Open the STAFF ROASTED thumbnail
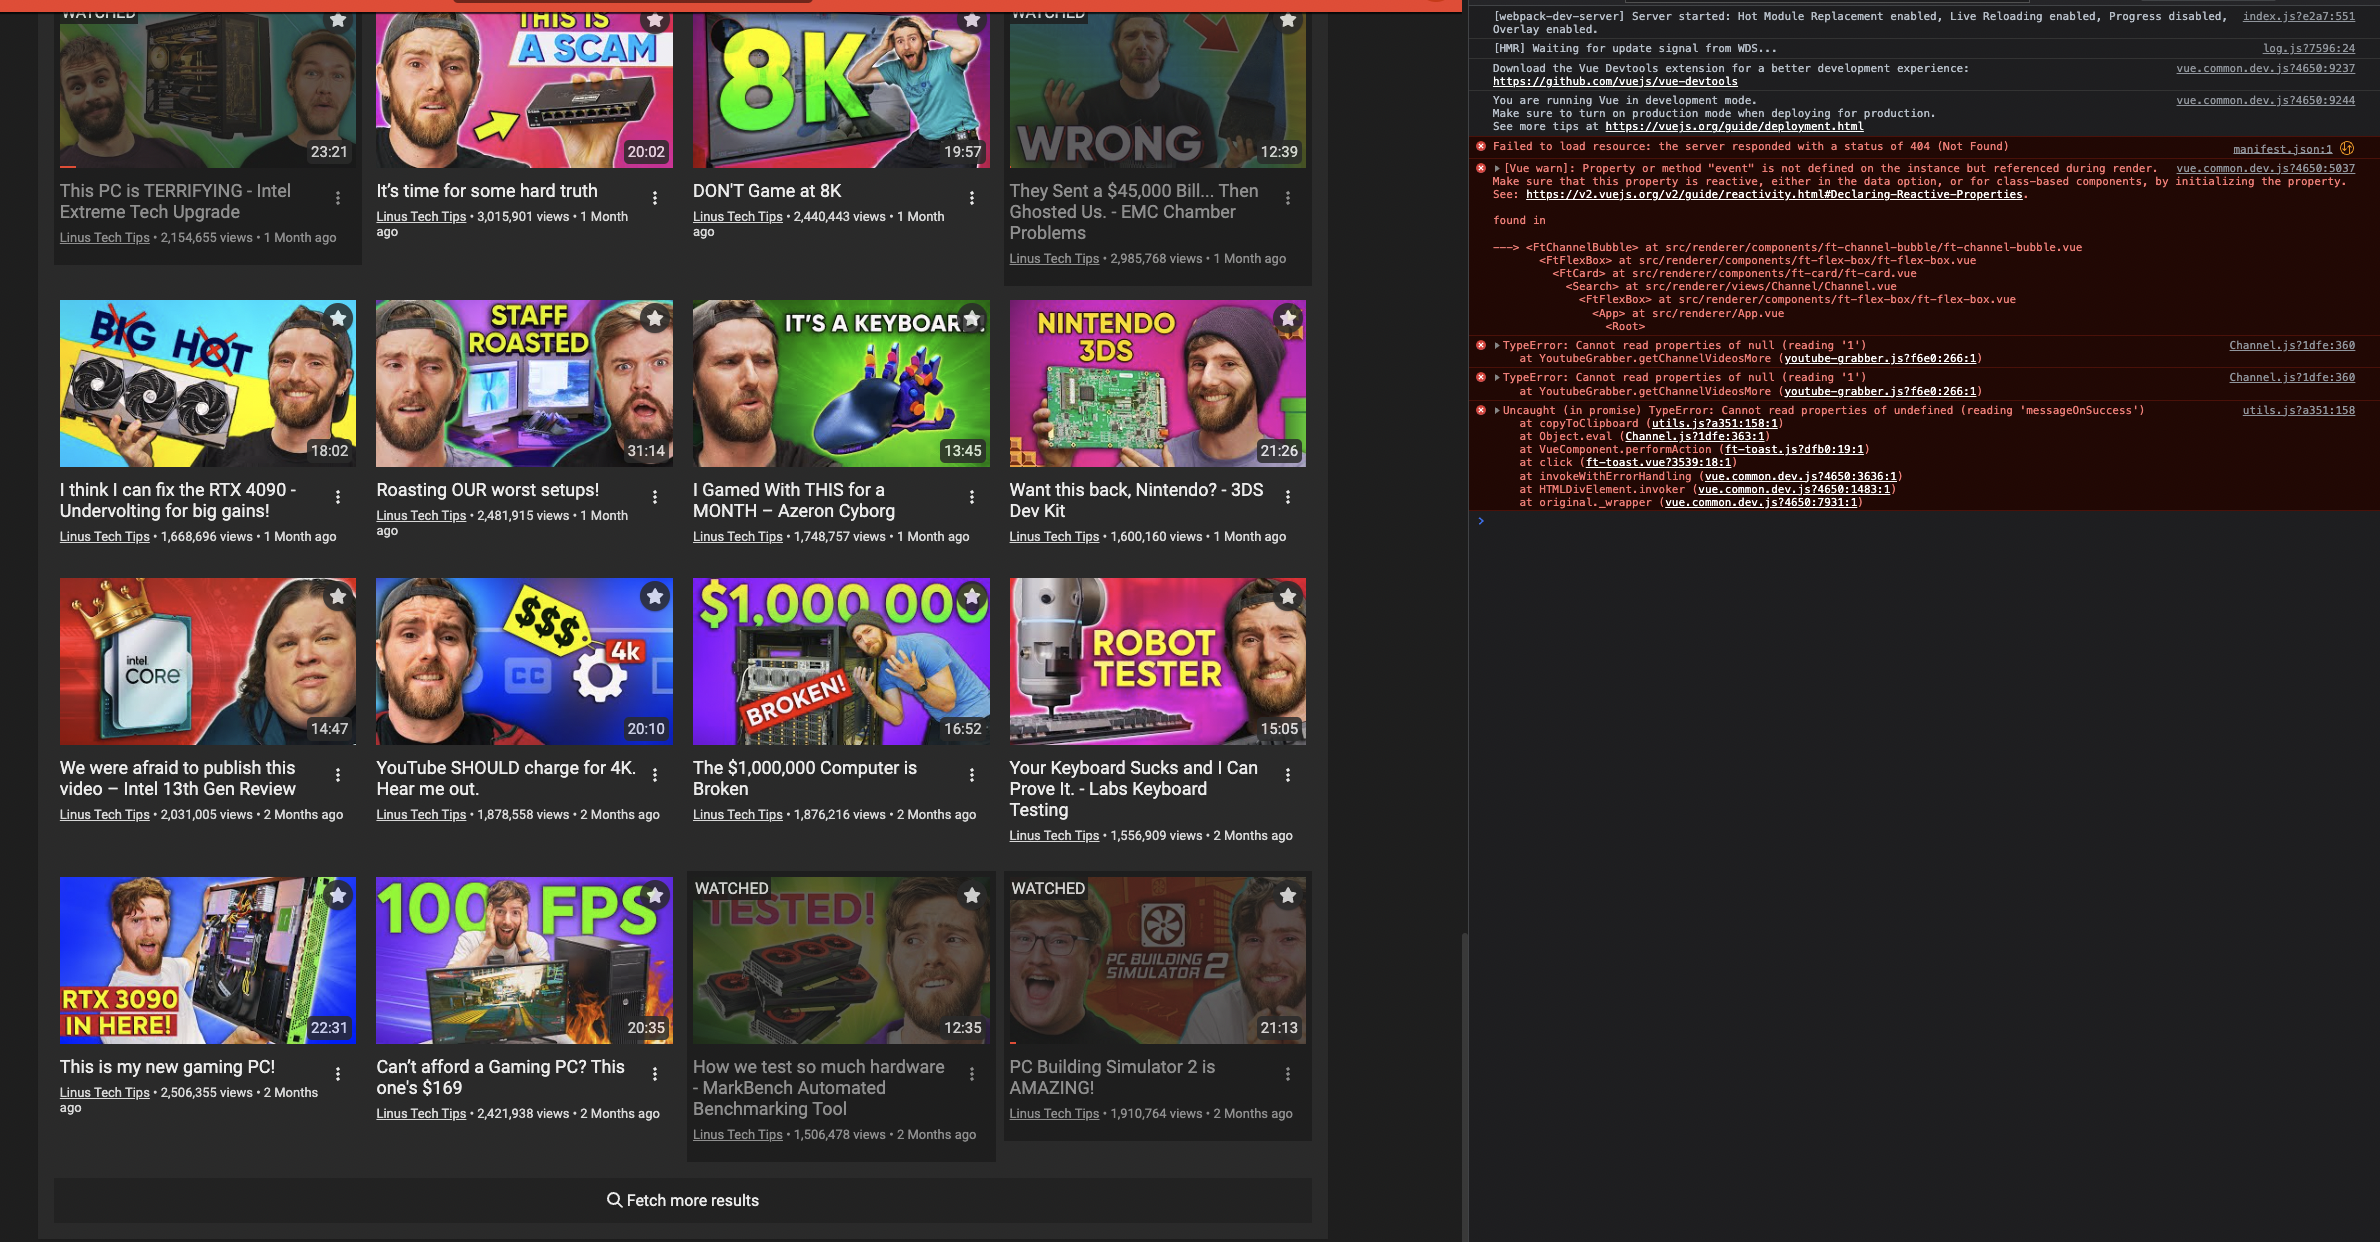Viewport: 2380px width, 1242px height. tap(524, 384)
